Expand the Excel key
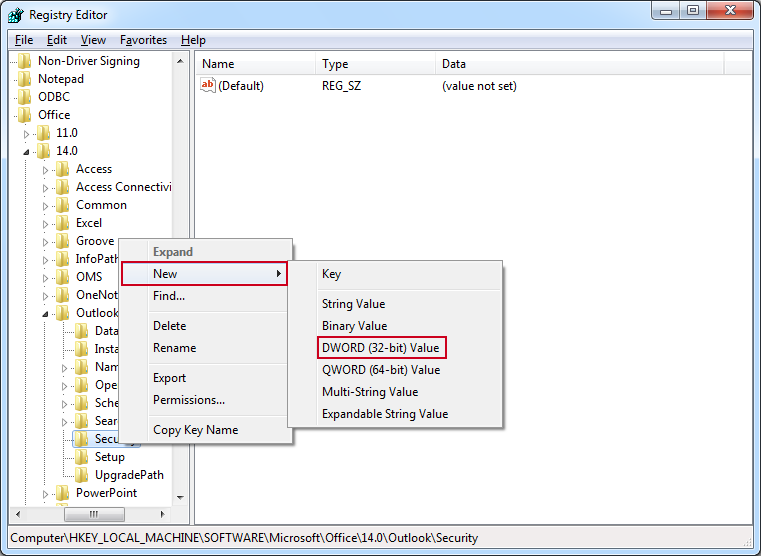 (45, 224)
